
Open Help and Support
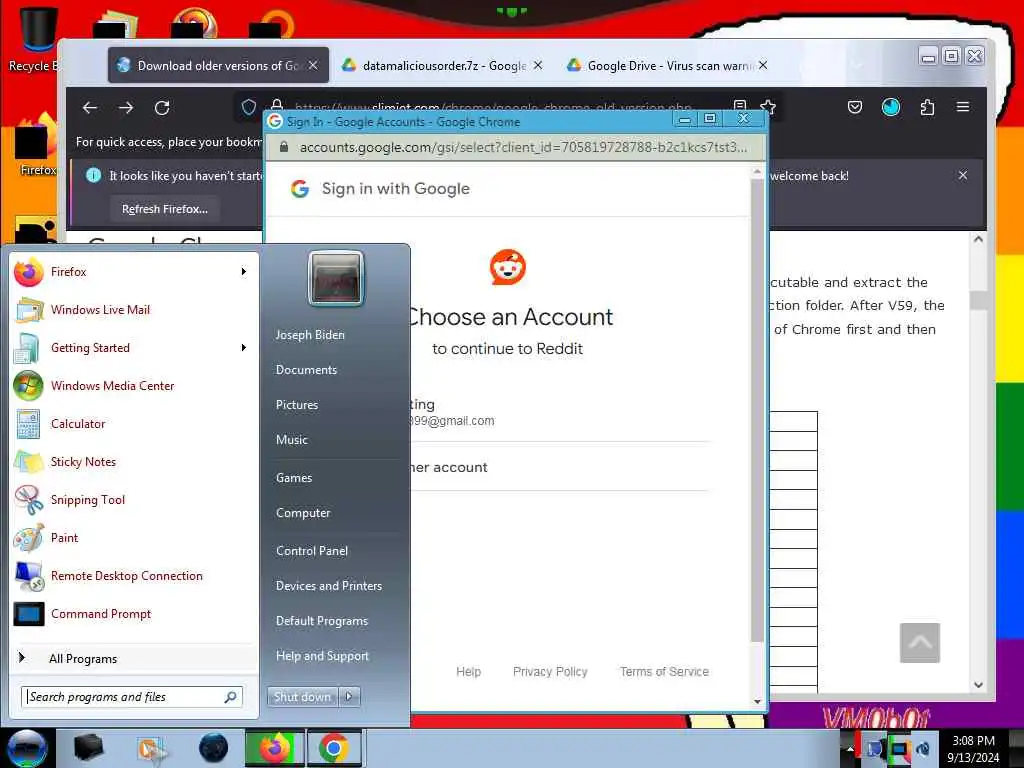click(323, 656)
